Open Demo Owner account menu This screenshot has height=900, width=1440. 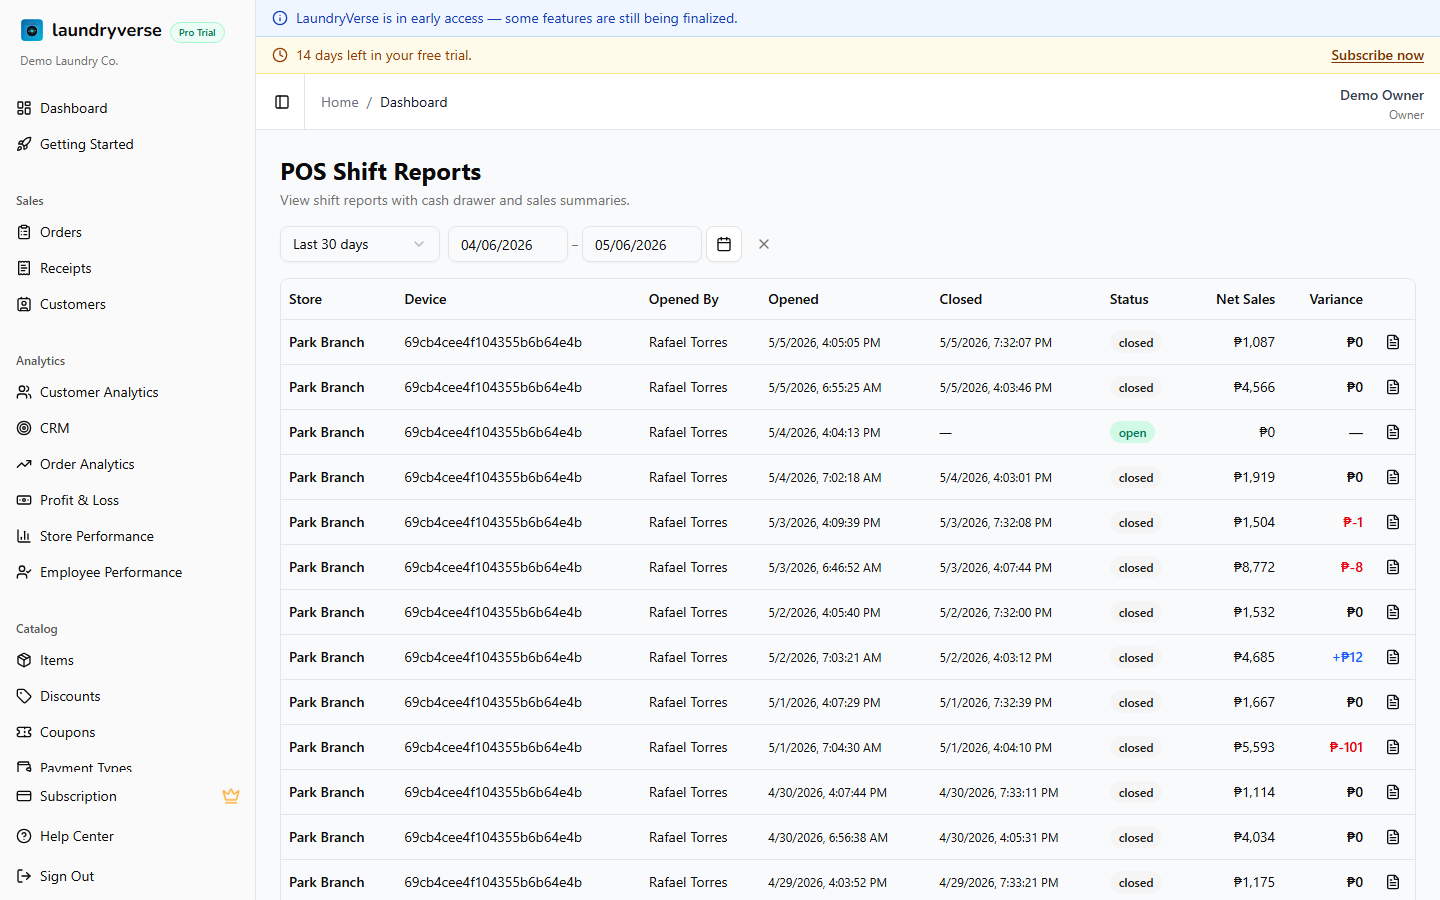click(1382, 104)
